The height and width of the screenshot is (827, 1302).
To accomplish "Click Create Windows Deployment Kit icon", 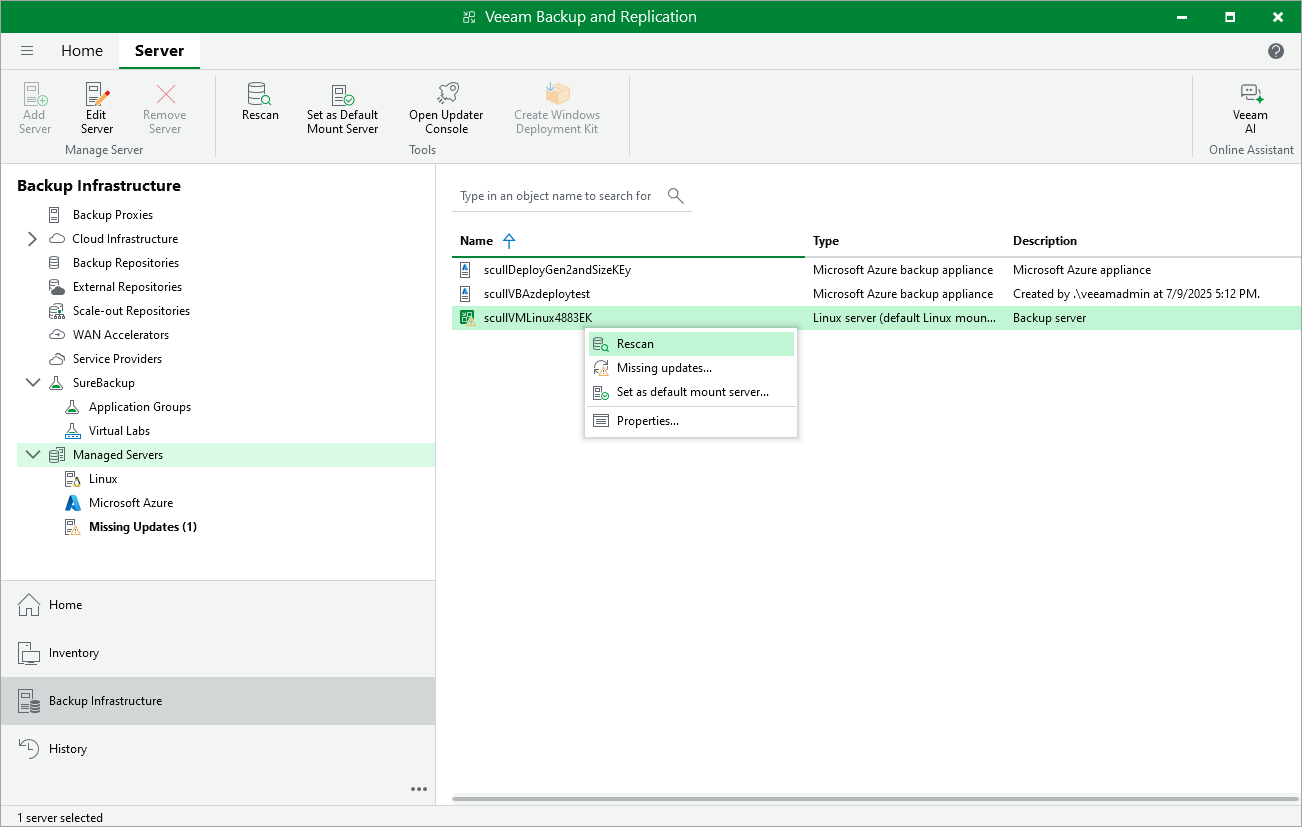I will [x=557, y=108].
